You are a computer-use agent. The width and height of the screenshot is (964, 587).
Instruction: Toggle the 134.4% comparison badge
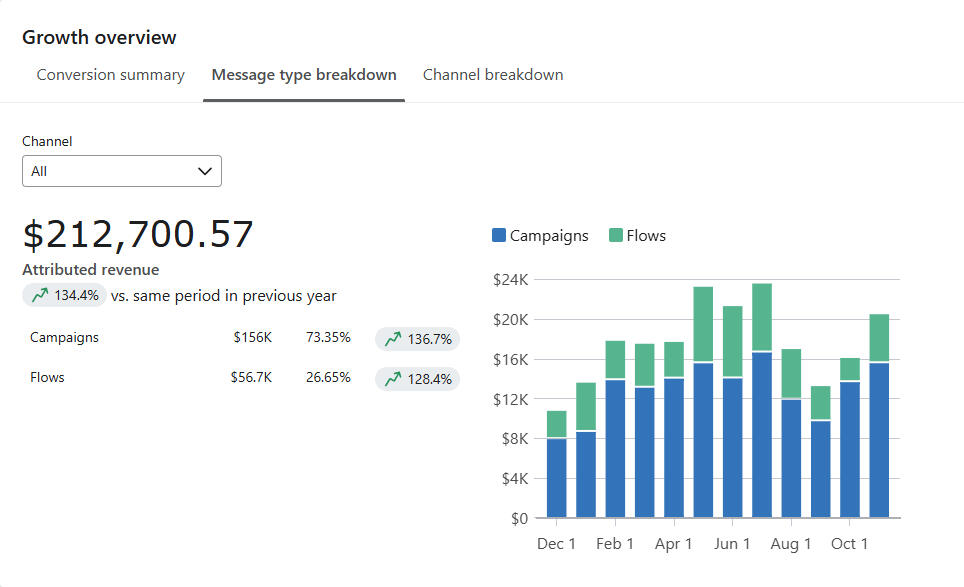pyautogui.click(x=64, y=295)
